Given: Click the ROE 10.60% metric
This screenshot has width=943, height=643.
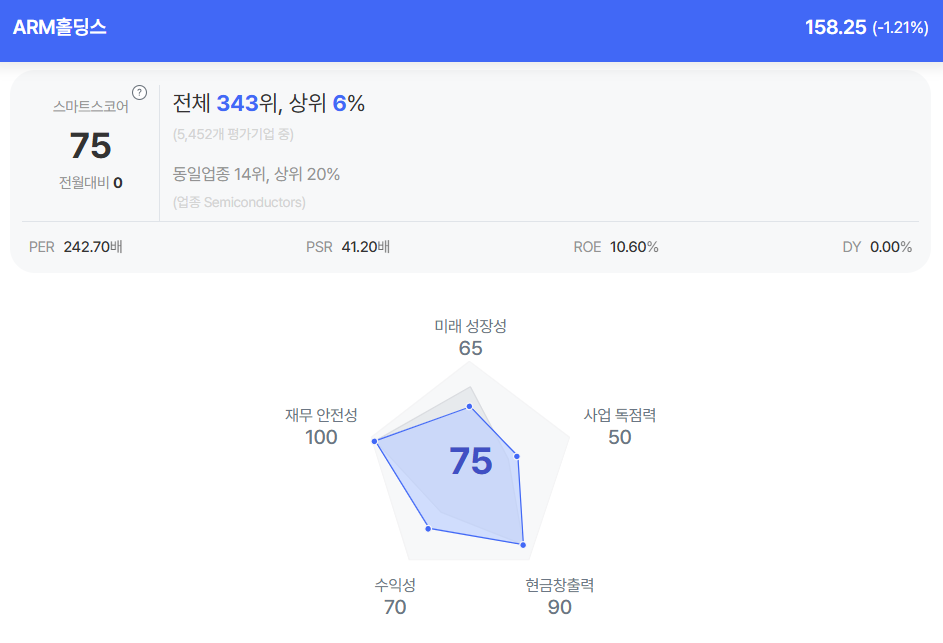Looking at the screenshot, I should click(616, 247).
